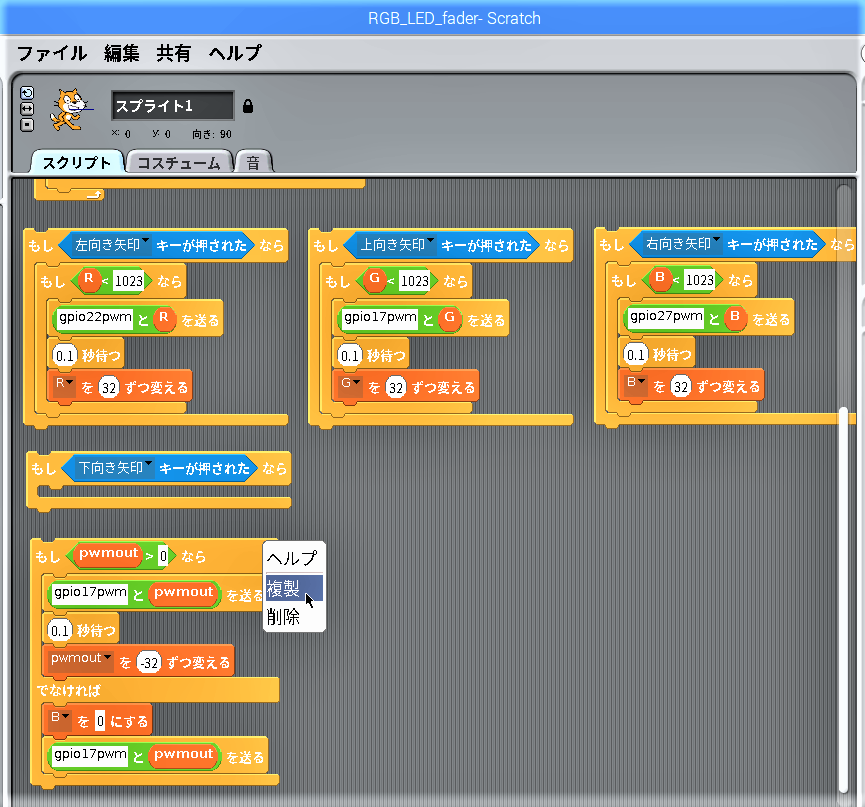This screenshot has width=865, height=807.
Task: Click the G variable in the G < 1023 condition
Action: pyautogui.click(x=374, y=279)
